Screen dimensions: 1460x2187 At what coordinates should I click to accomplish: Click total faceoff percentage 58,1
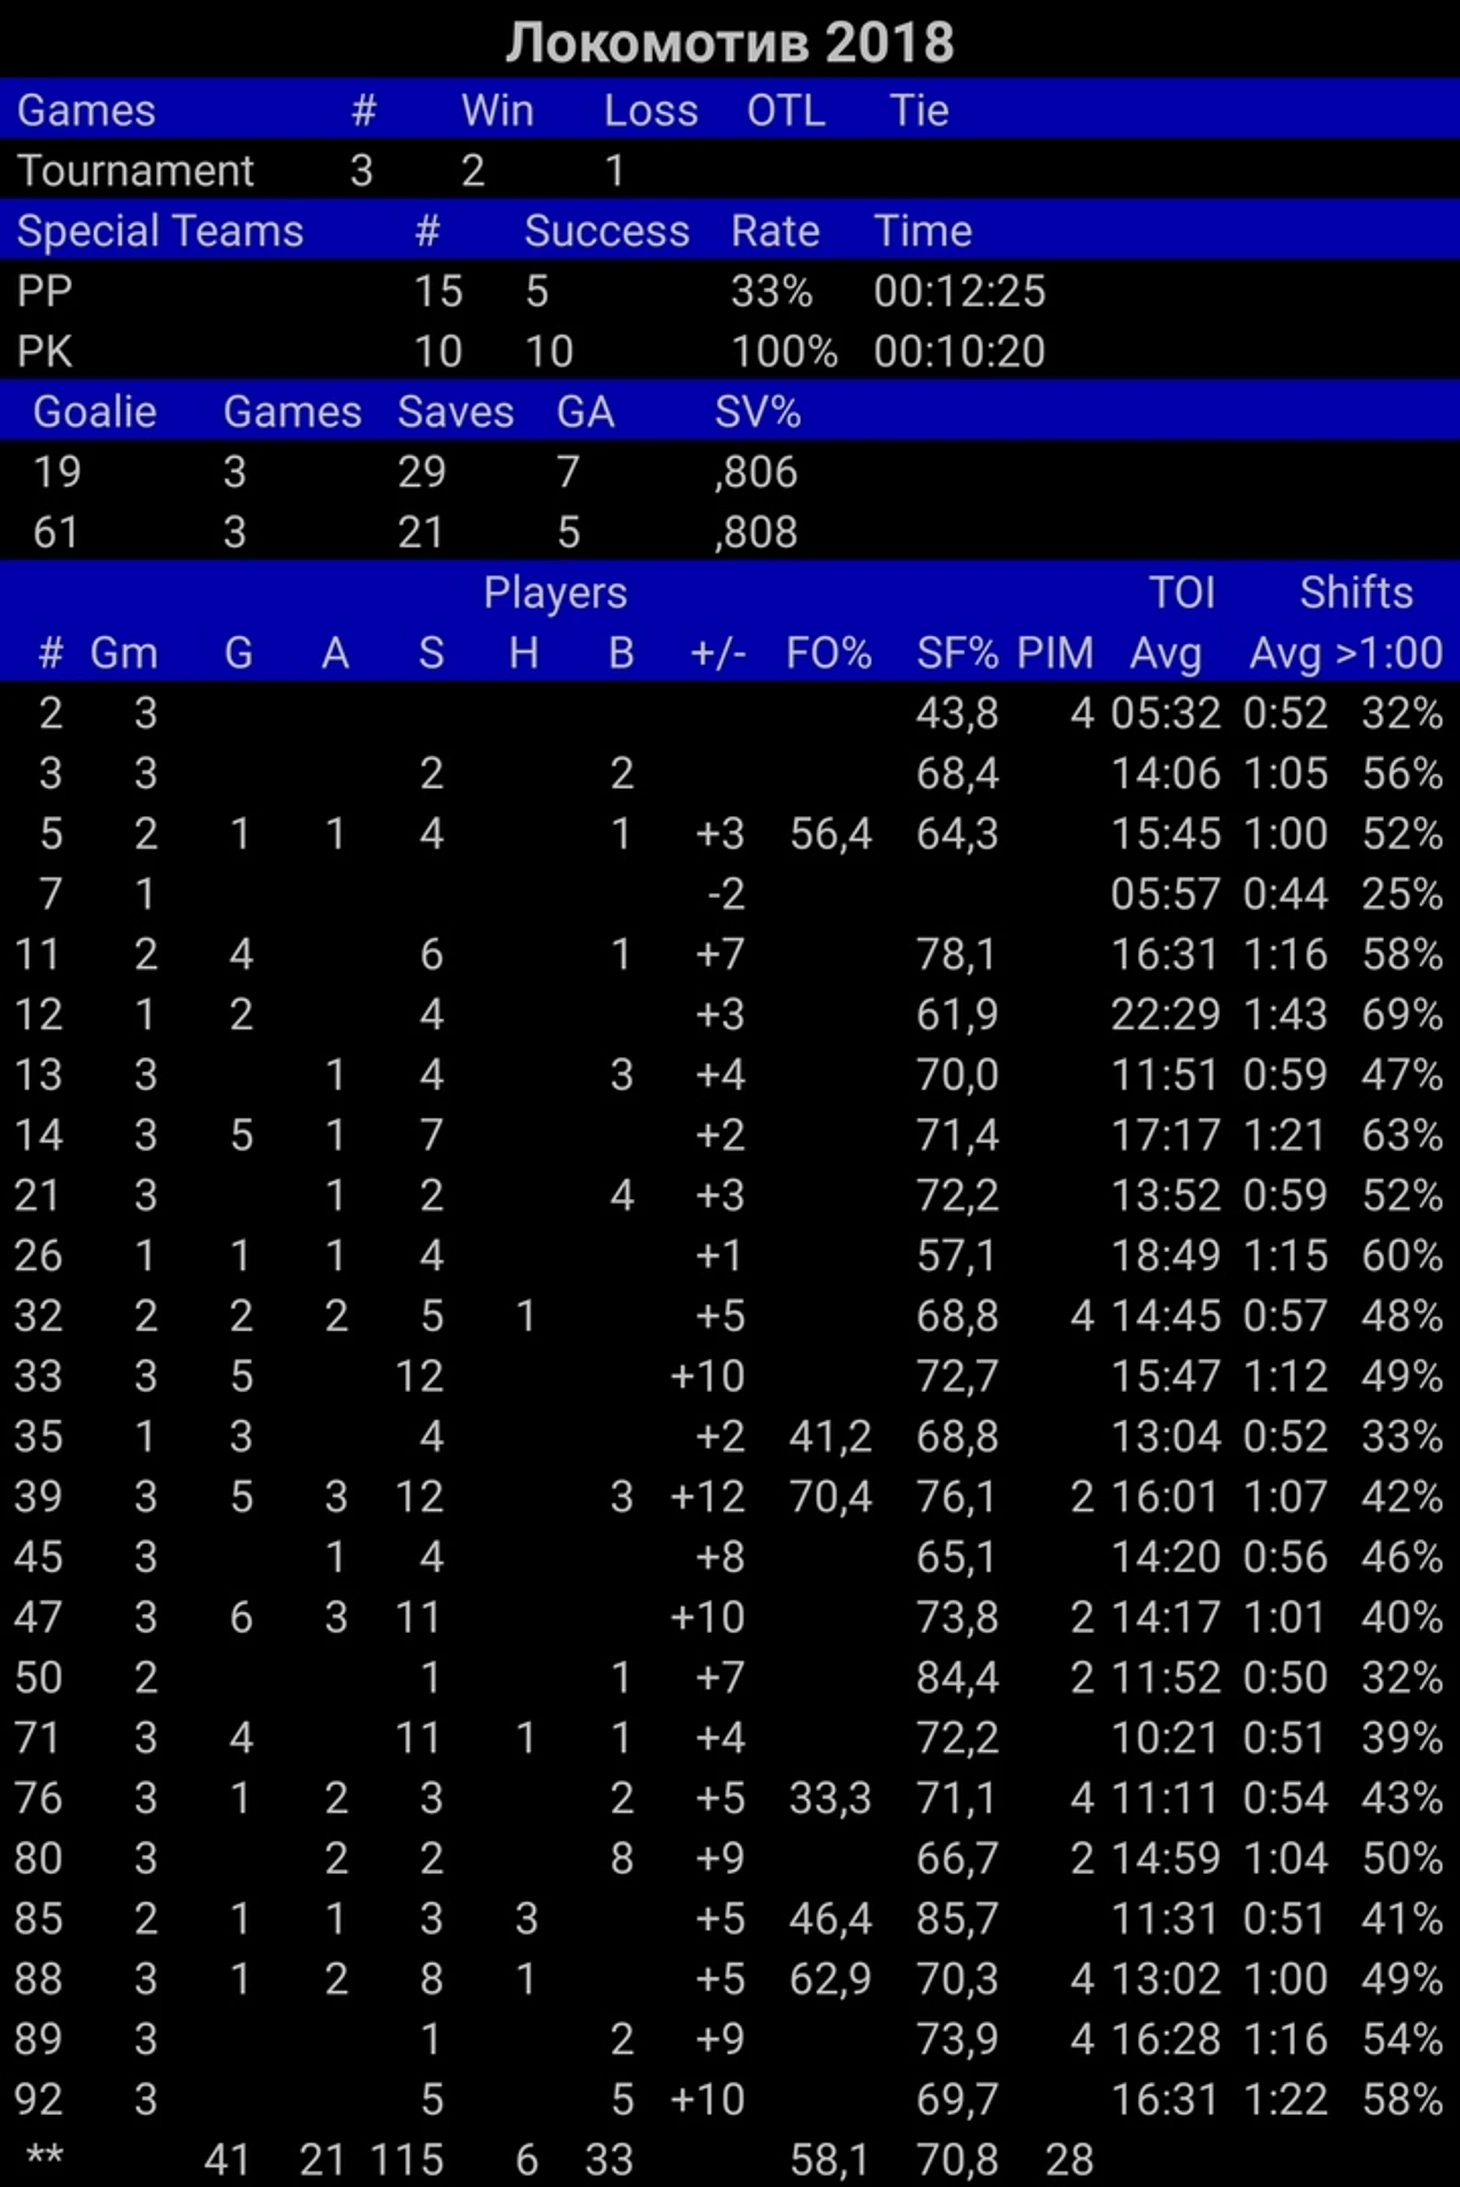click(x=830, y=2160)
